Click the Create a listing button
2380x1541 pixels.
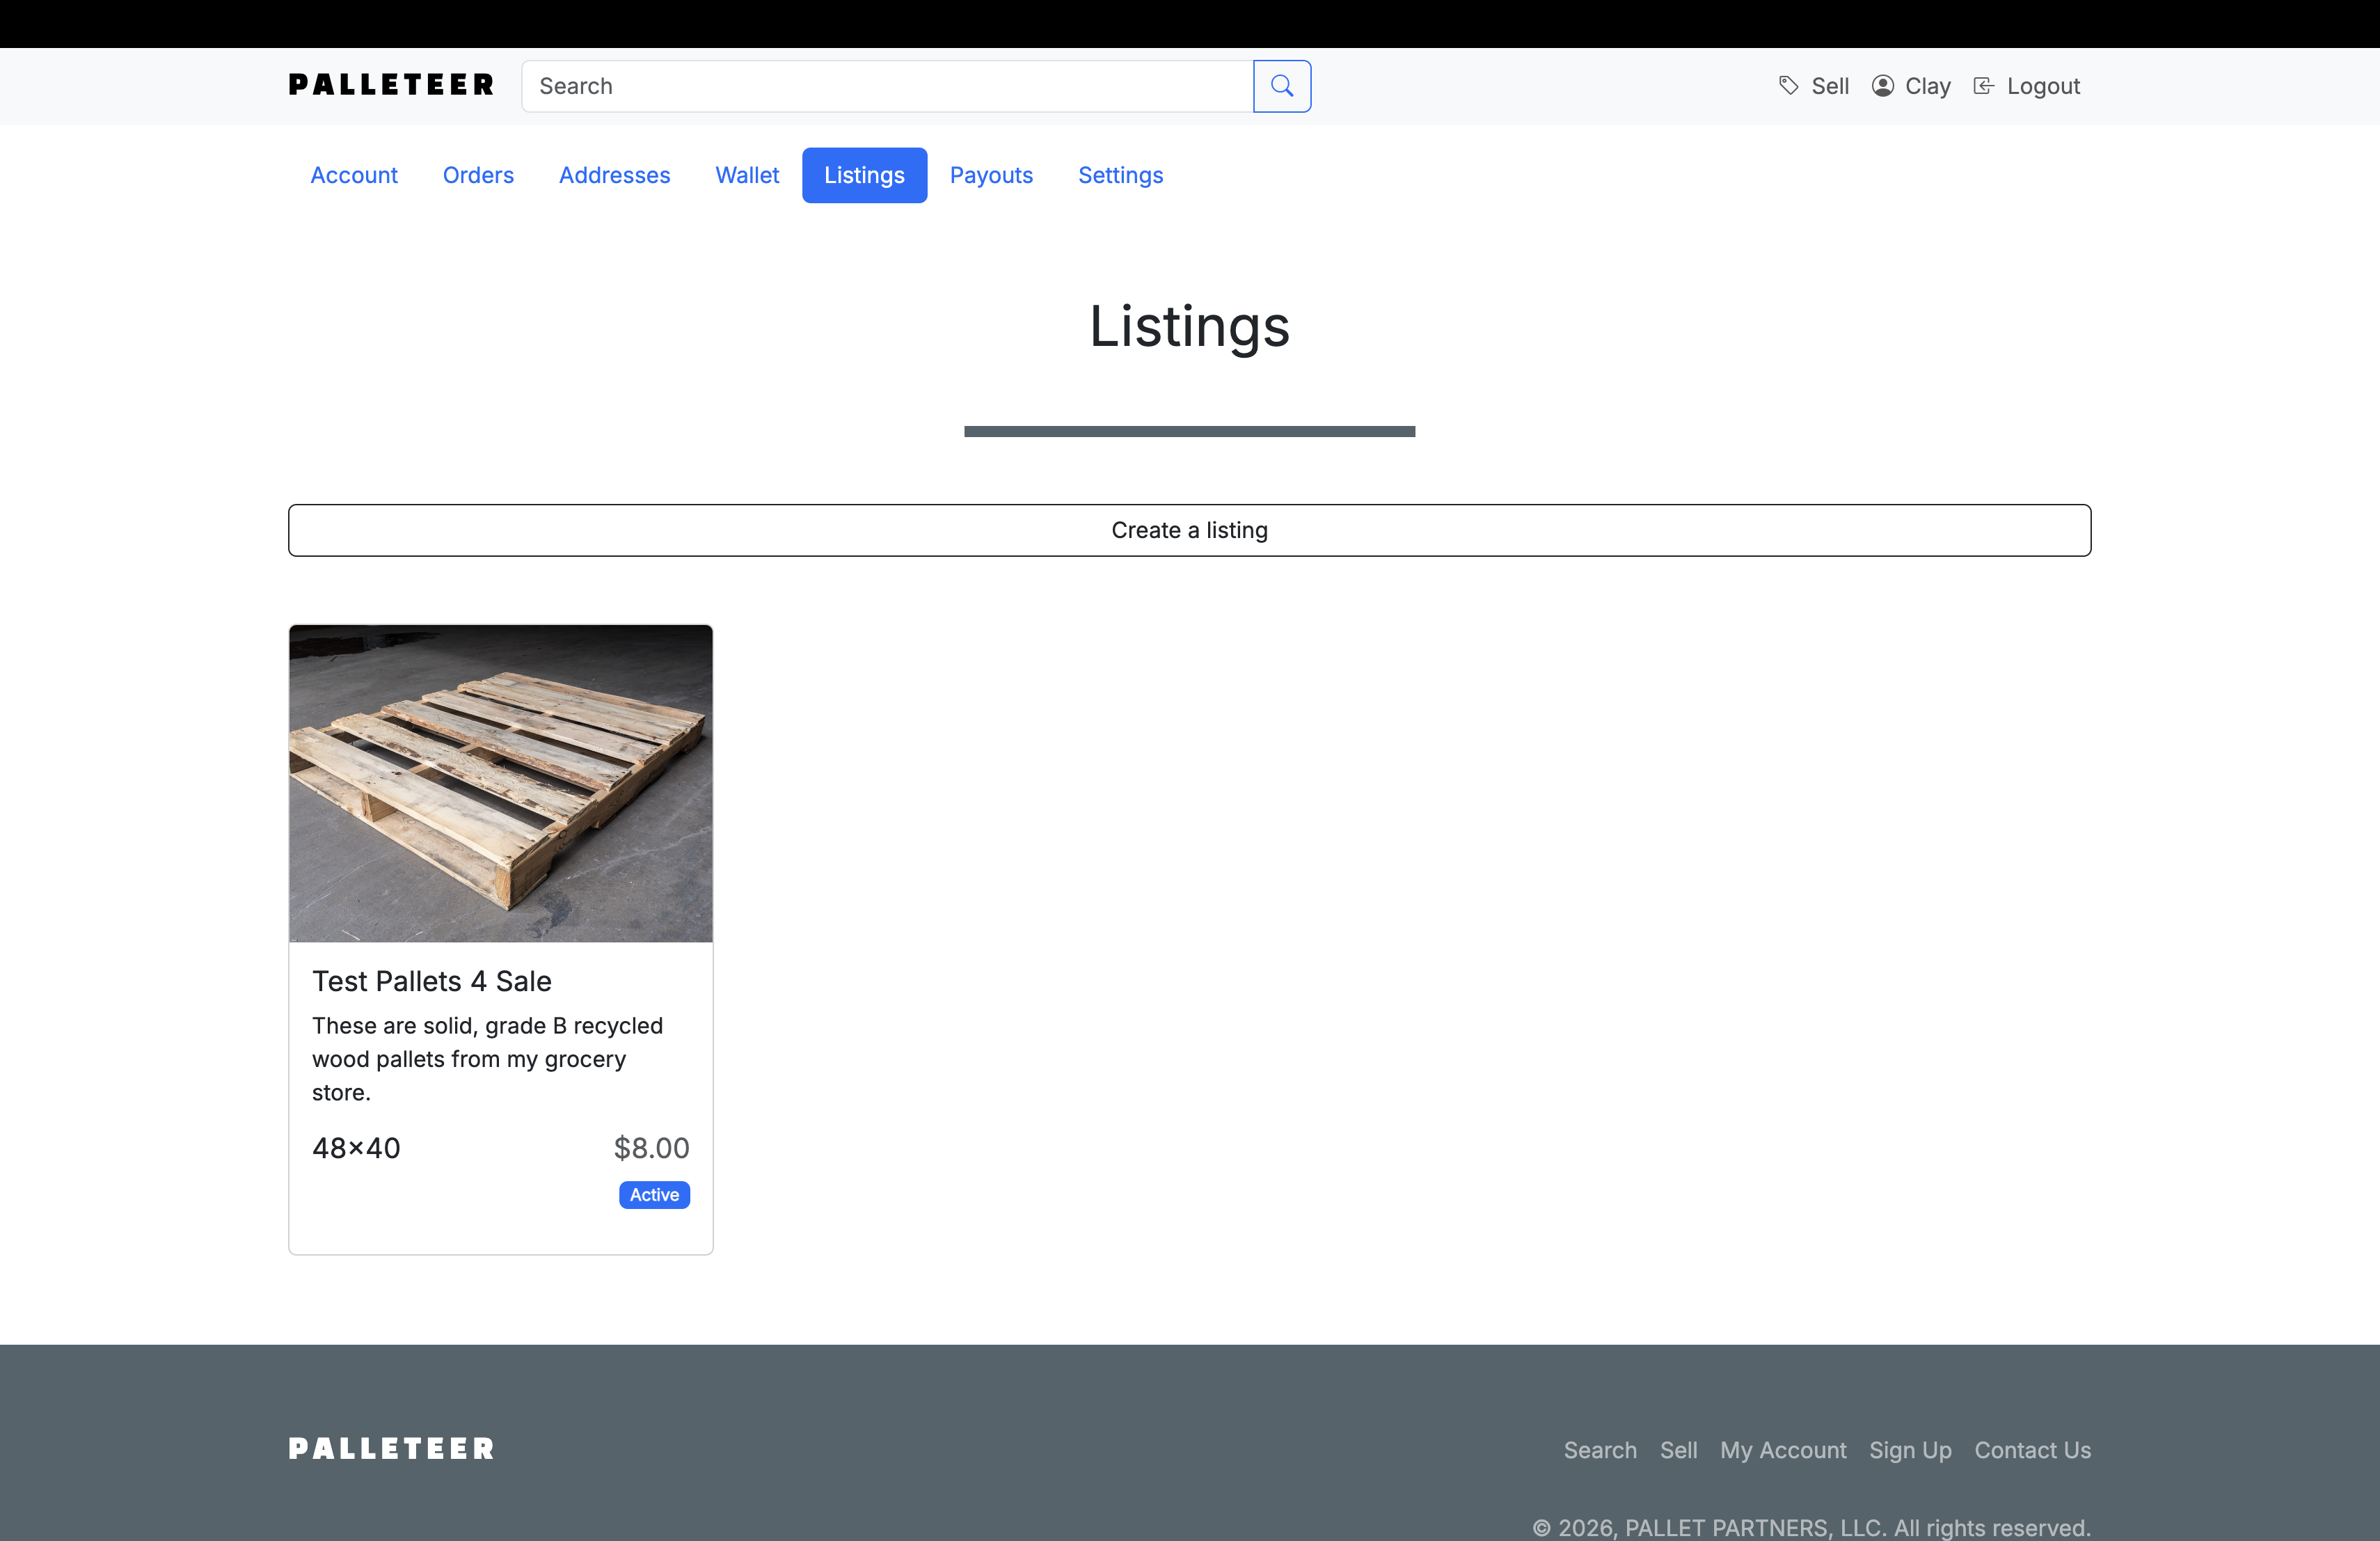coord(1189,530)
